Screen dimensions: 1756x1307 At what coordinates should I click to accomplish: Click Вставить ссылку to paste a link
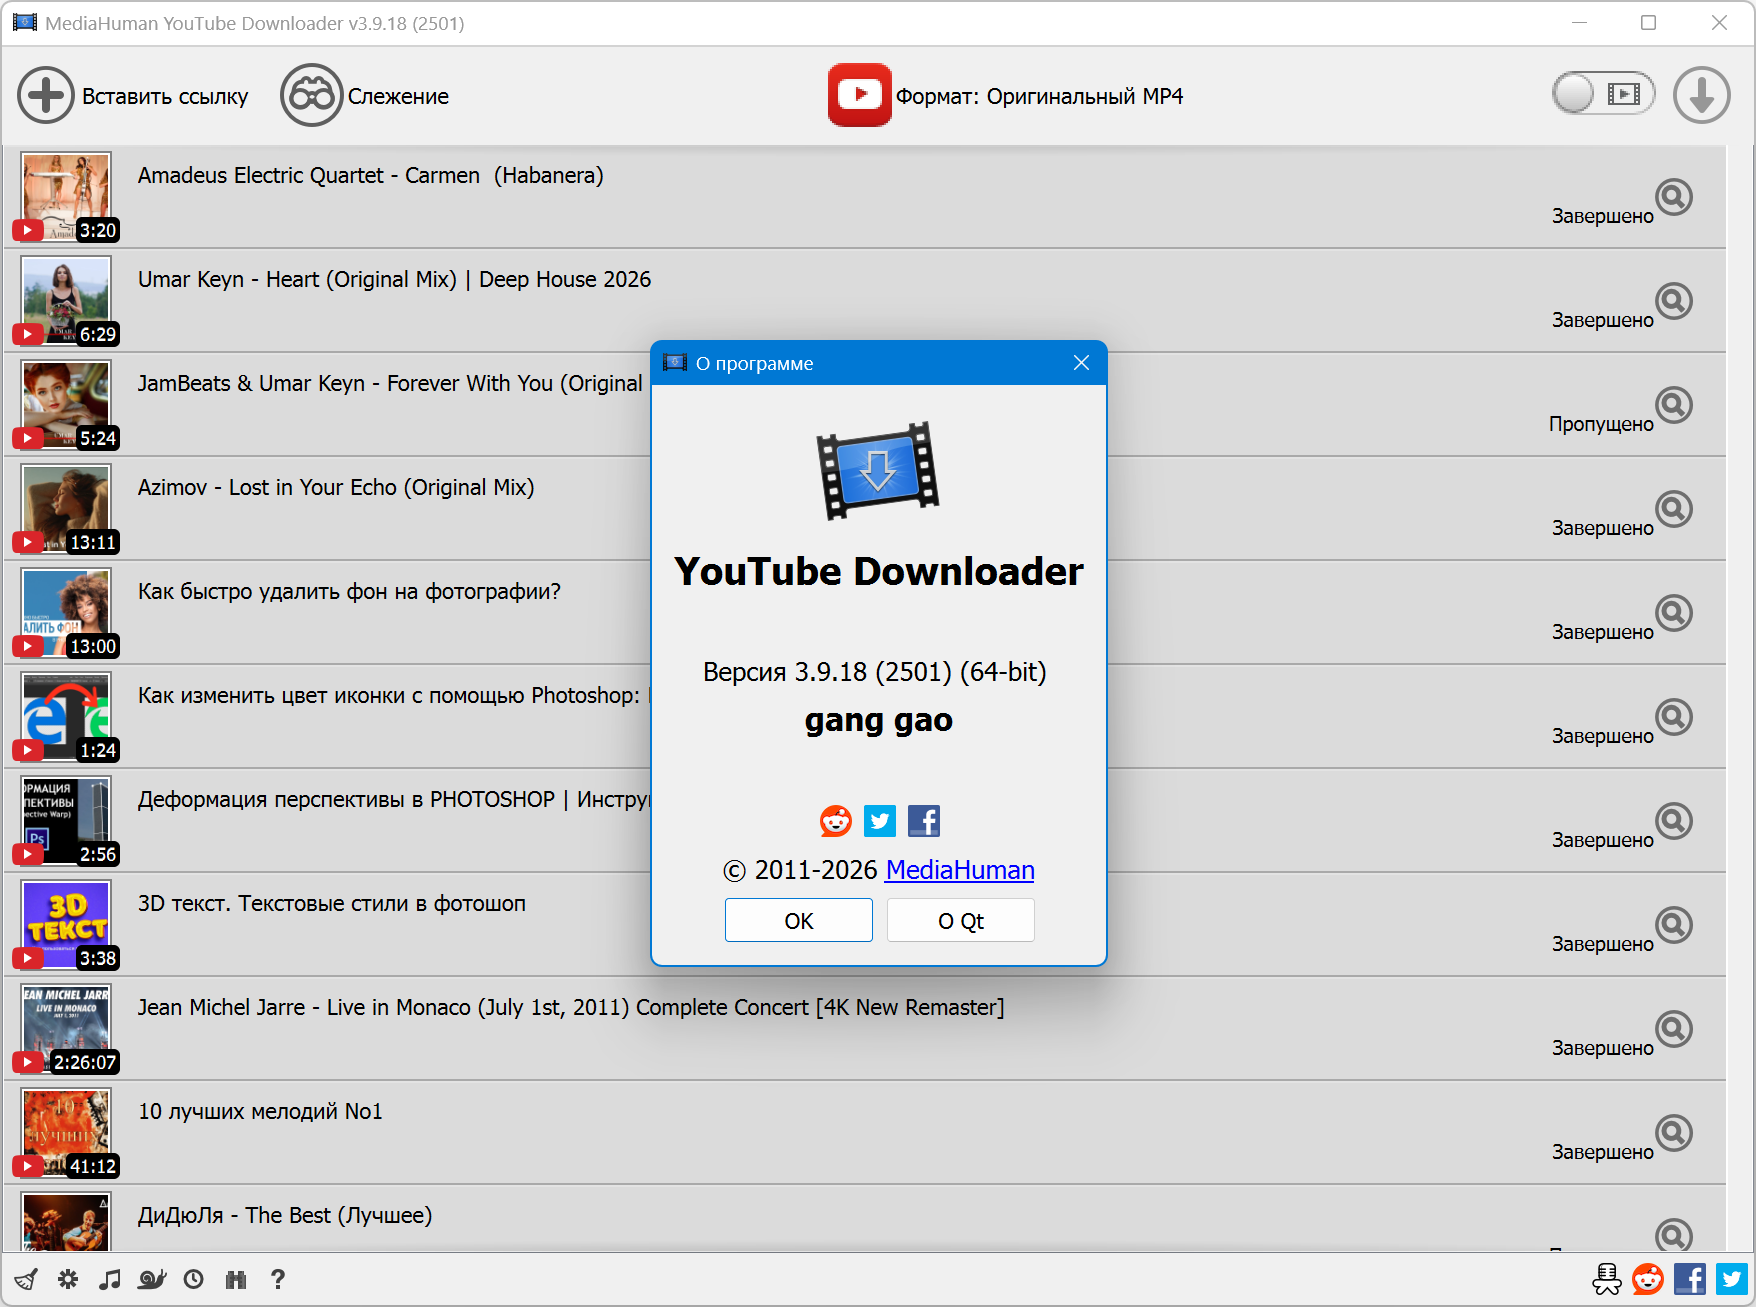point(133,96)
